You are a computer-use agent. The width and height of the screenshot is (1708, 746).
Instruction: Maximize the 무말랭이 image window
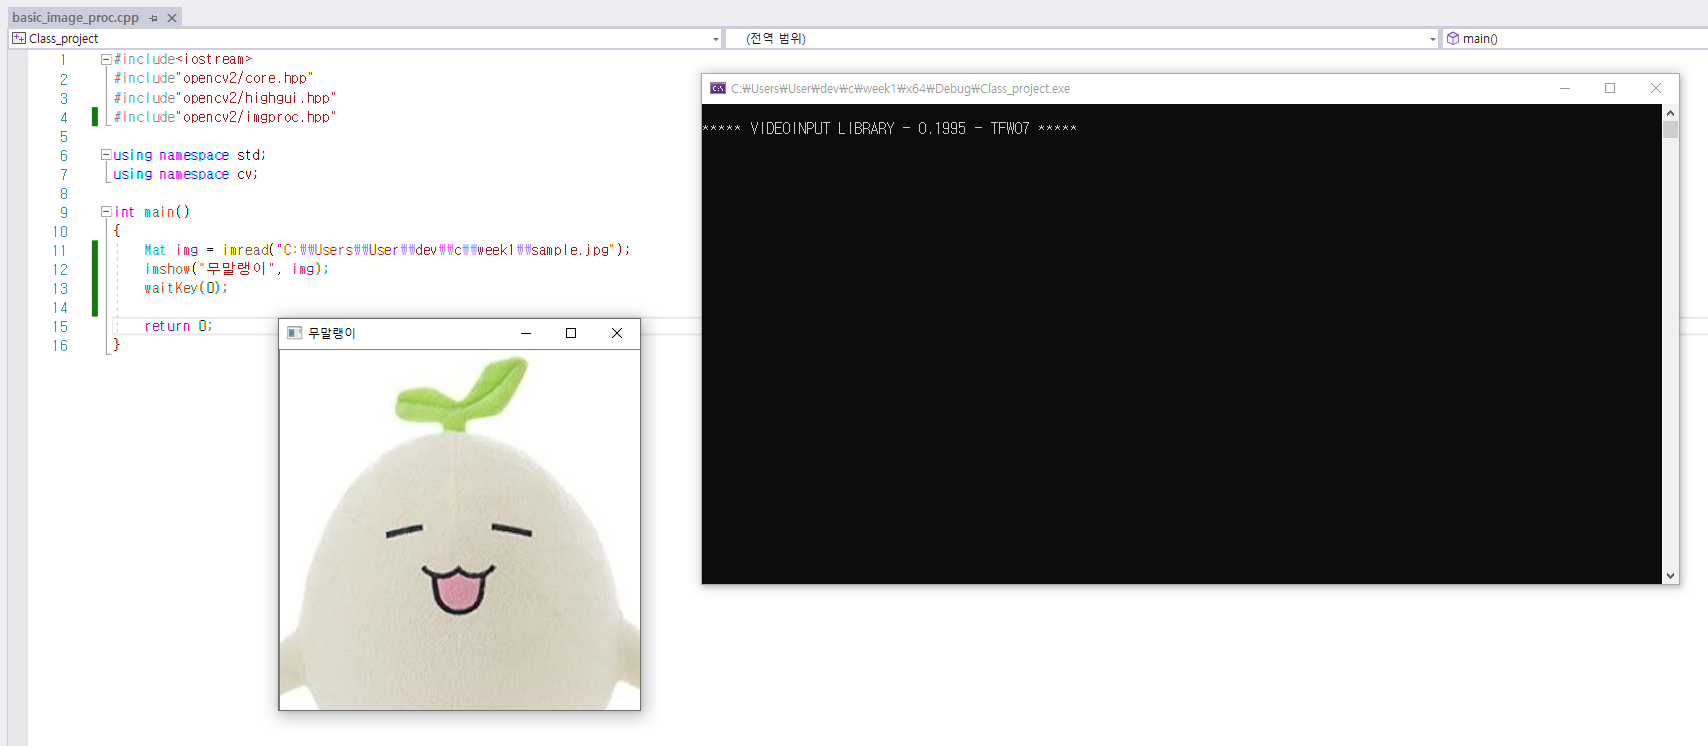(571, 333)
